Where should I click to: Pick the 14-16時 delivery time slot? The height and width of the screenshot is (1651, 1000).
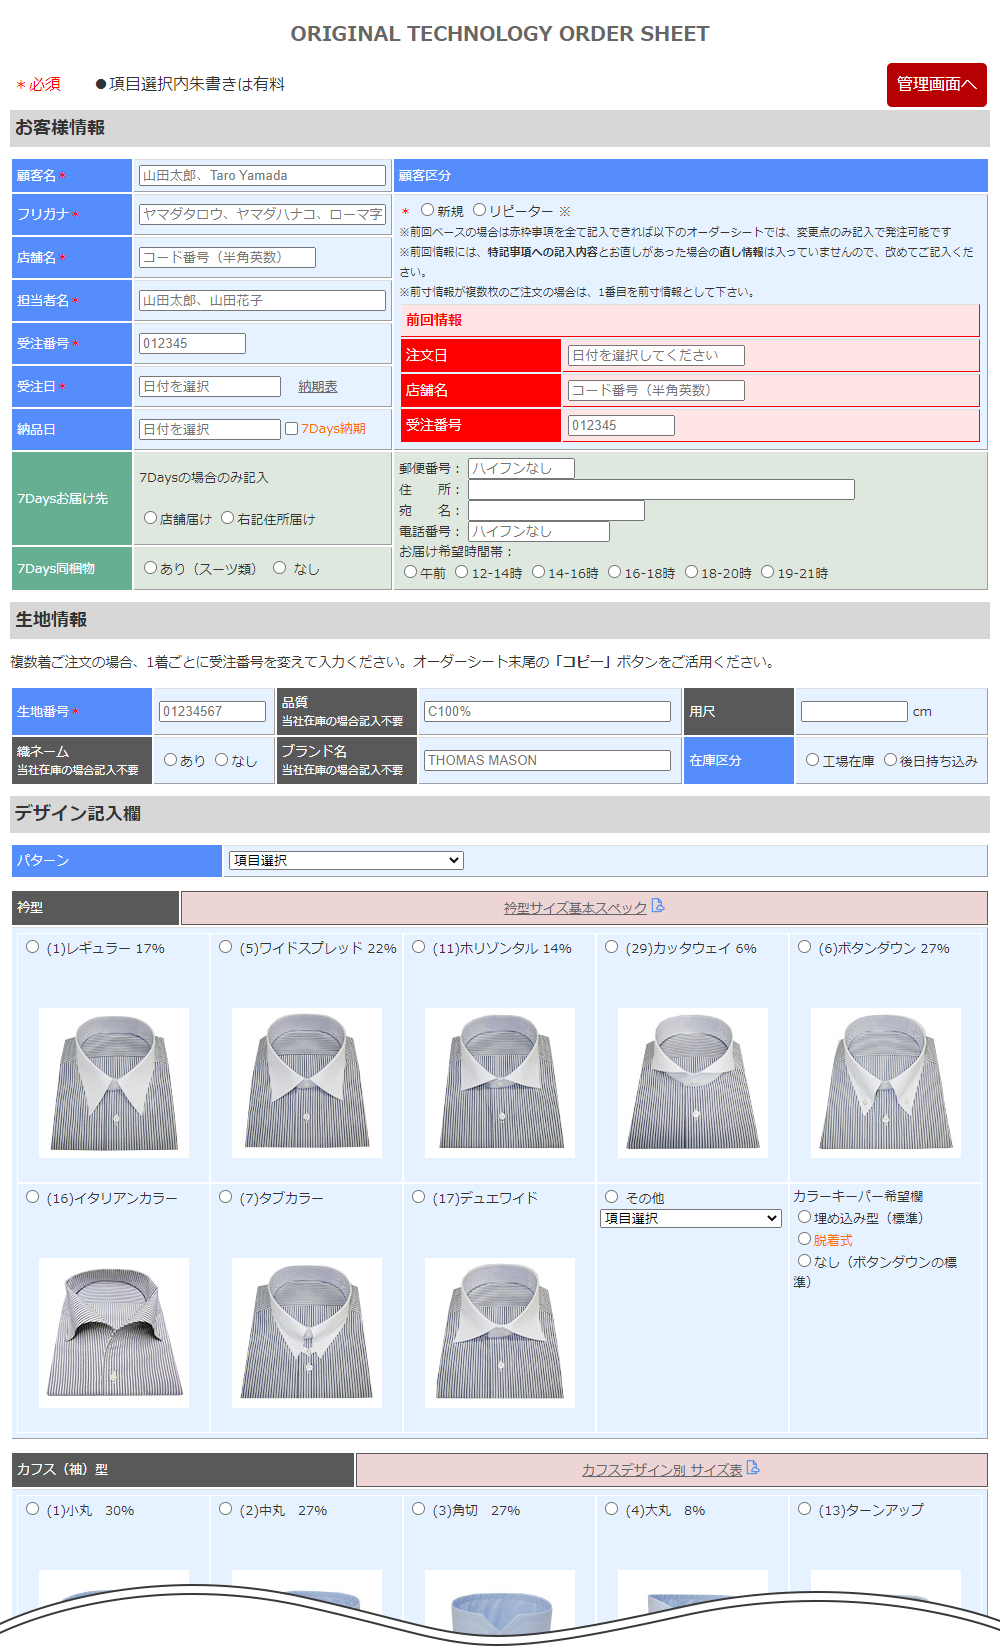tap(539, 572)
